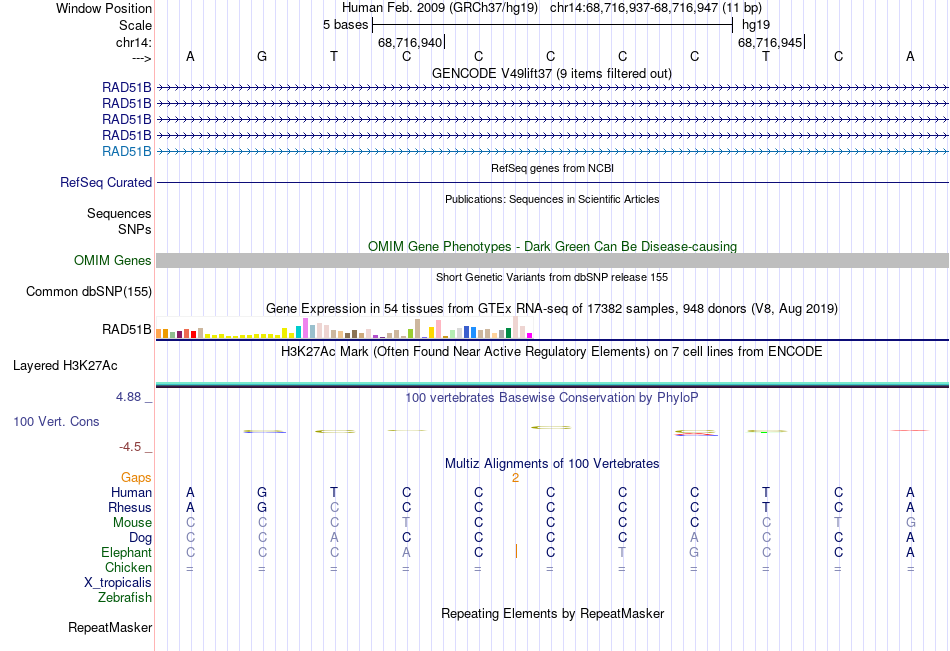Select the Elephant alignment row label
Image resolution: width=950 pixels, height=651 pixels.
click(x=127, y=553)
